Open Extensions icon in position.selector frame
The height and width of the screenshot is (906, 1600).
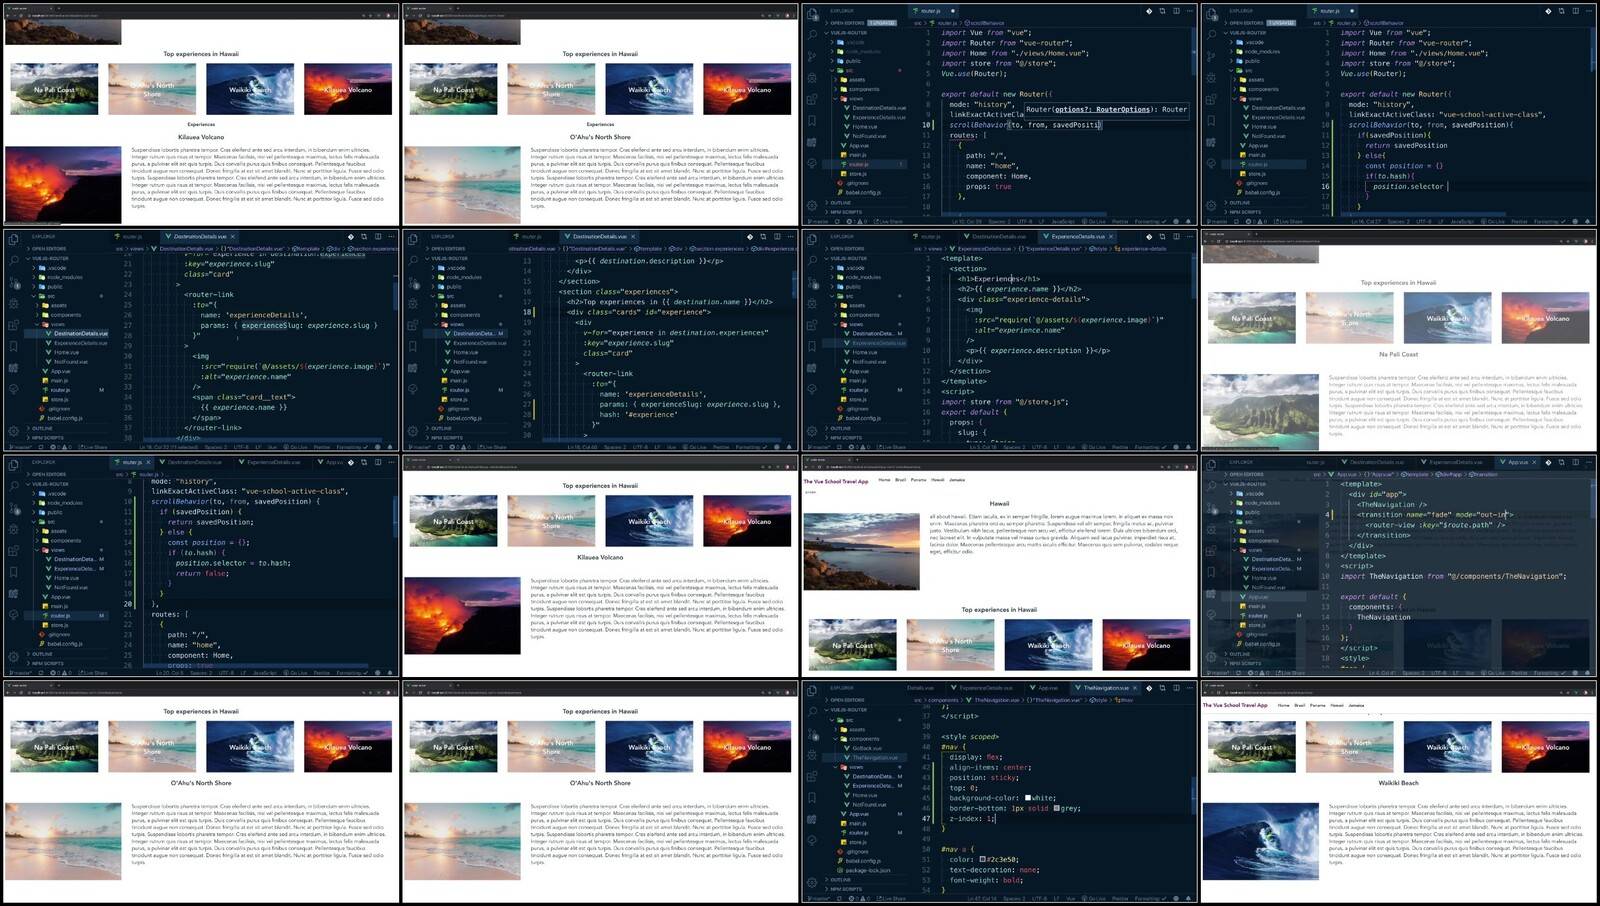click(1211, 99)
